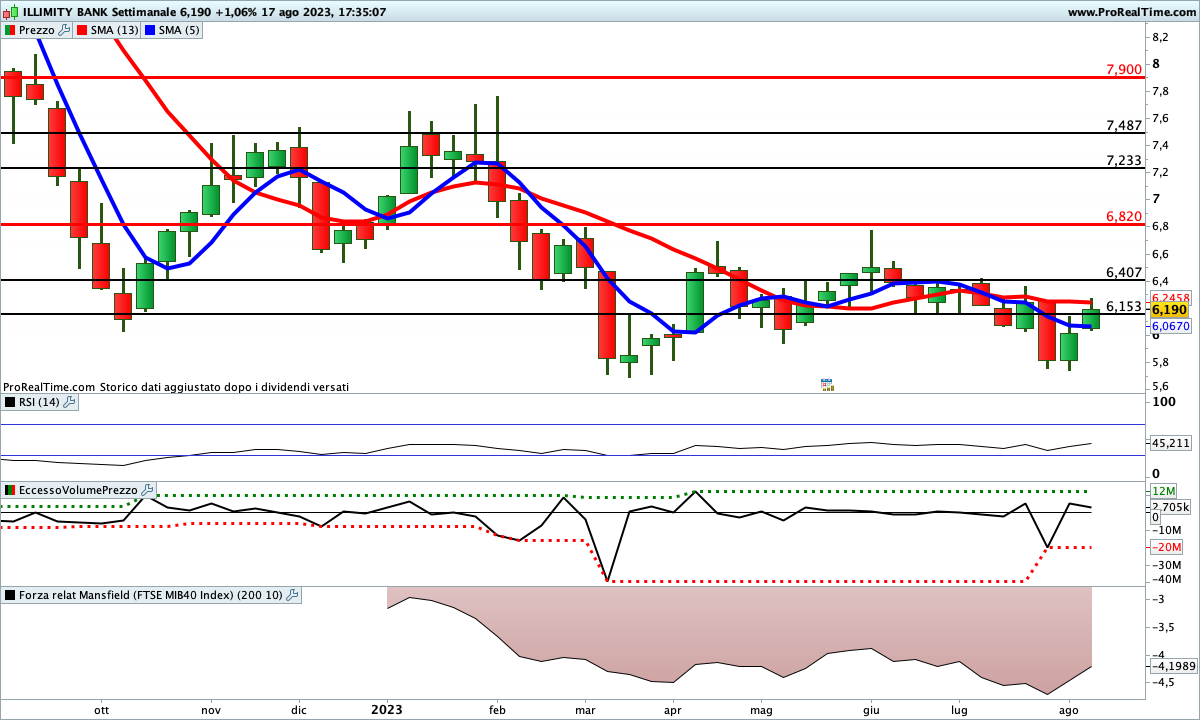Click the 'dic' month label on time axis
The image size is (1200, 720).
pyautogui.click(x=299, y=709)
